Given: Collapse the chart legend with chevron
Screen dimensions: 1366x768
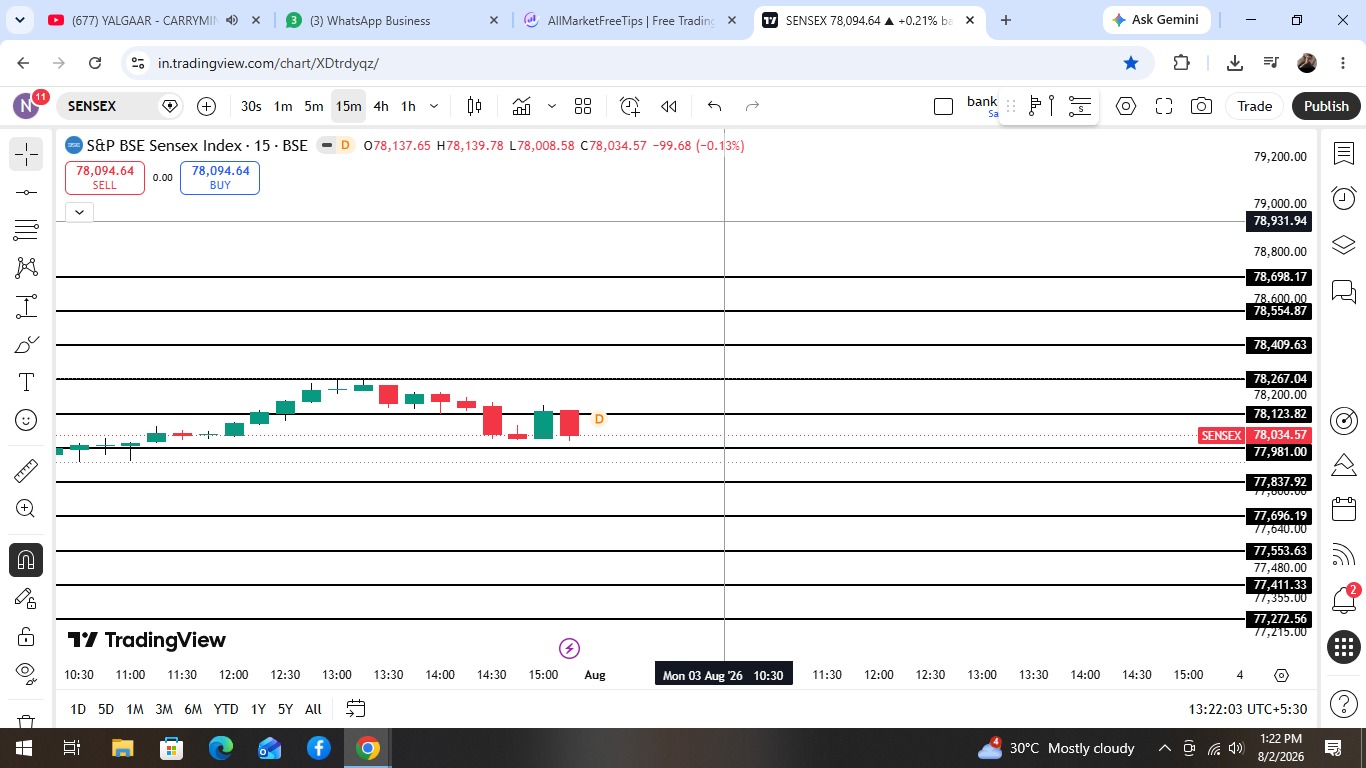Looking at the screenshot, I should coord(79,212).
